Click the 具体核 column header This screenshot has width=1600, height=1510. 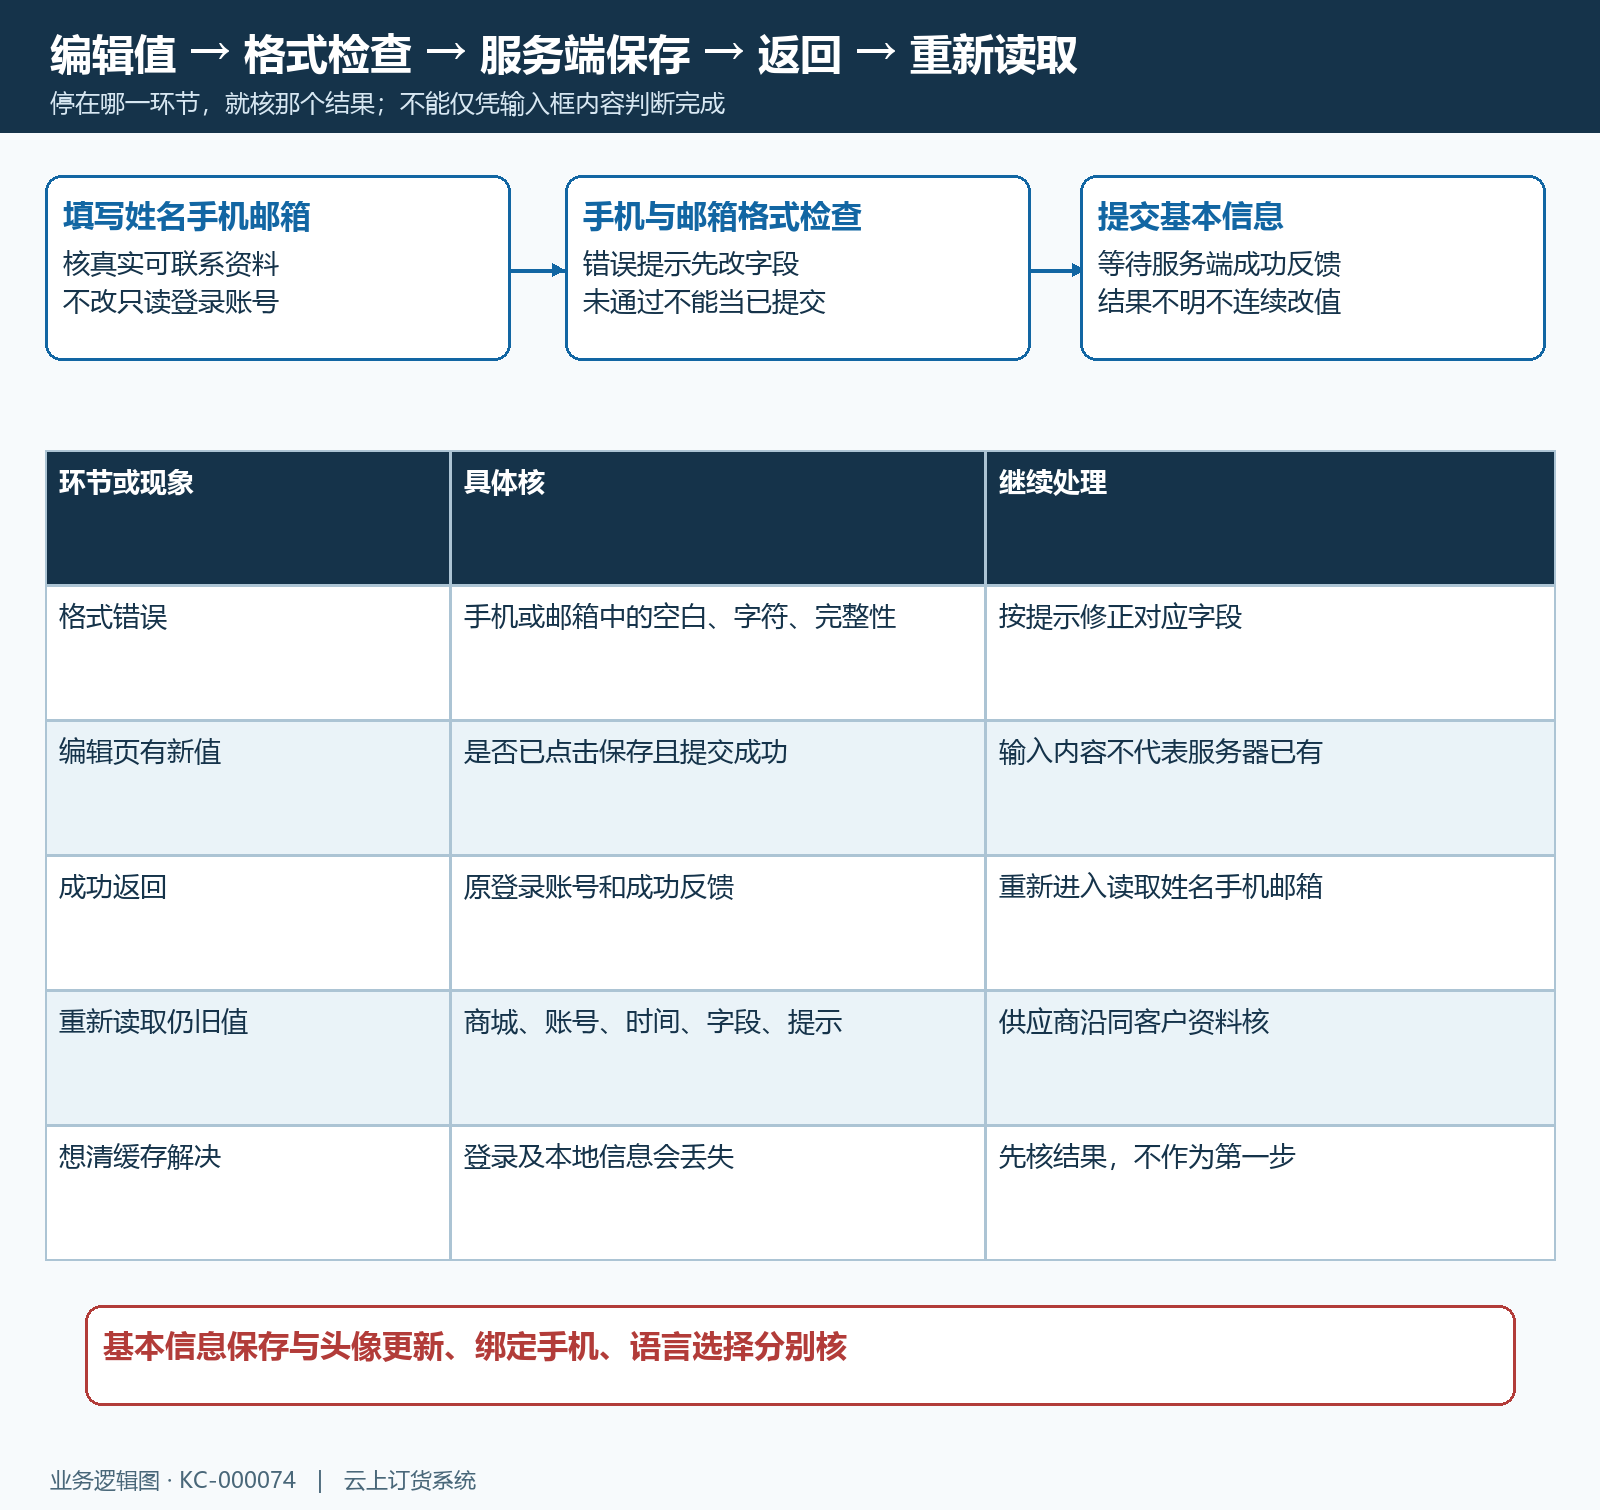(x=718, y=518)
